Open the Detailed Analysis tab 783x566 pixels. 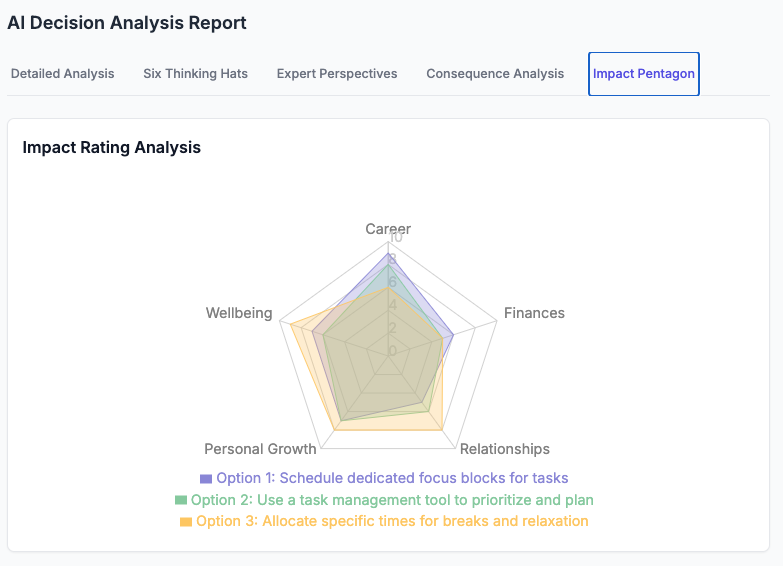(x=62, y=74)
